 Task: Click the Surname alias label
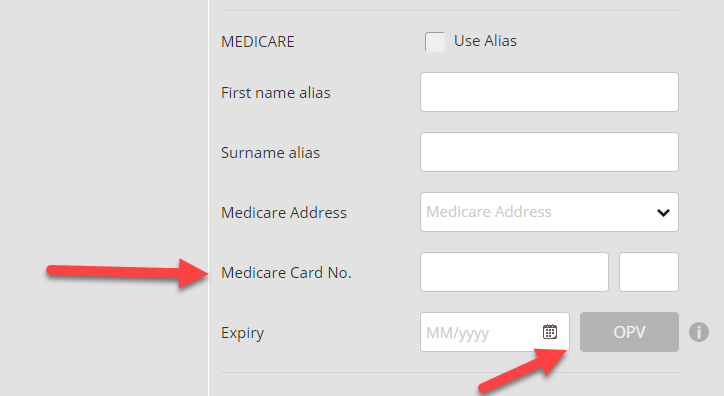pyautogui.click(x=270, y=153)
